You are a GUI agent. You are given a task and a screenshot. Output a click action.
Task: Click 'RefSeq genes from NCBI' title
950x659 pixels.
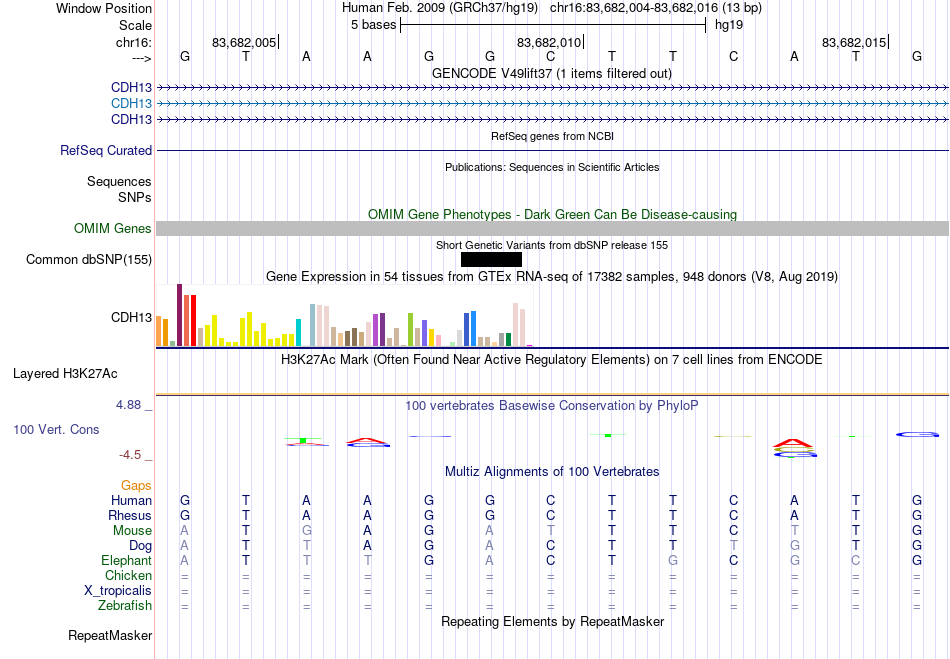coord(553,136)
